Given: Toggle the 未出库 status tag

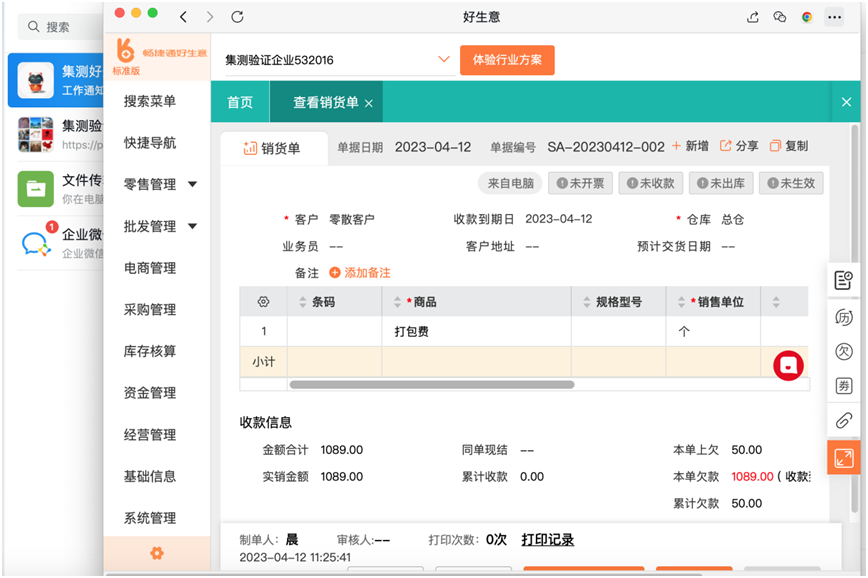Looking at the screenshot, I should click(720, 183).
